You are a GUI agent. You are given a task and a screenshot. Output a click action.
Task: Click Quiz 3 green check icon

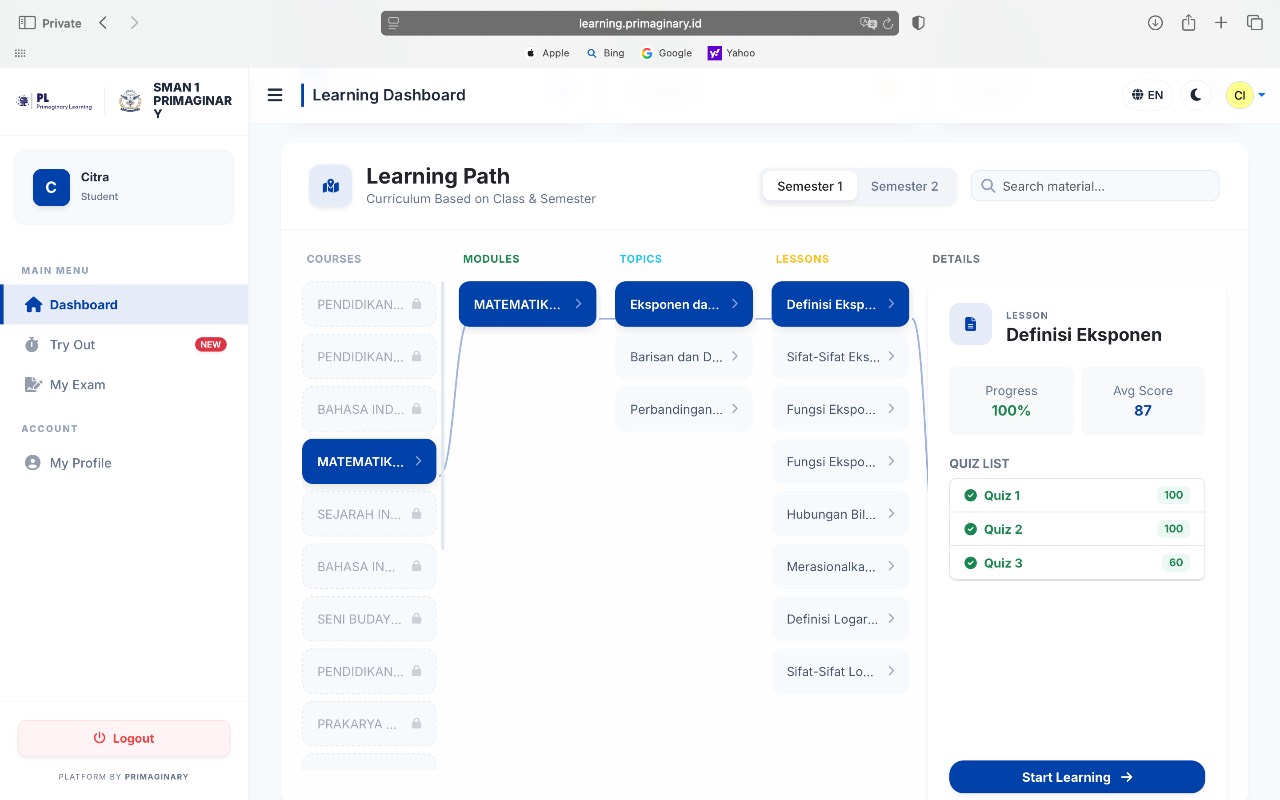(970, 563)
